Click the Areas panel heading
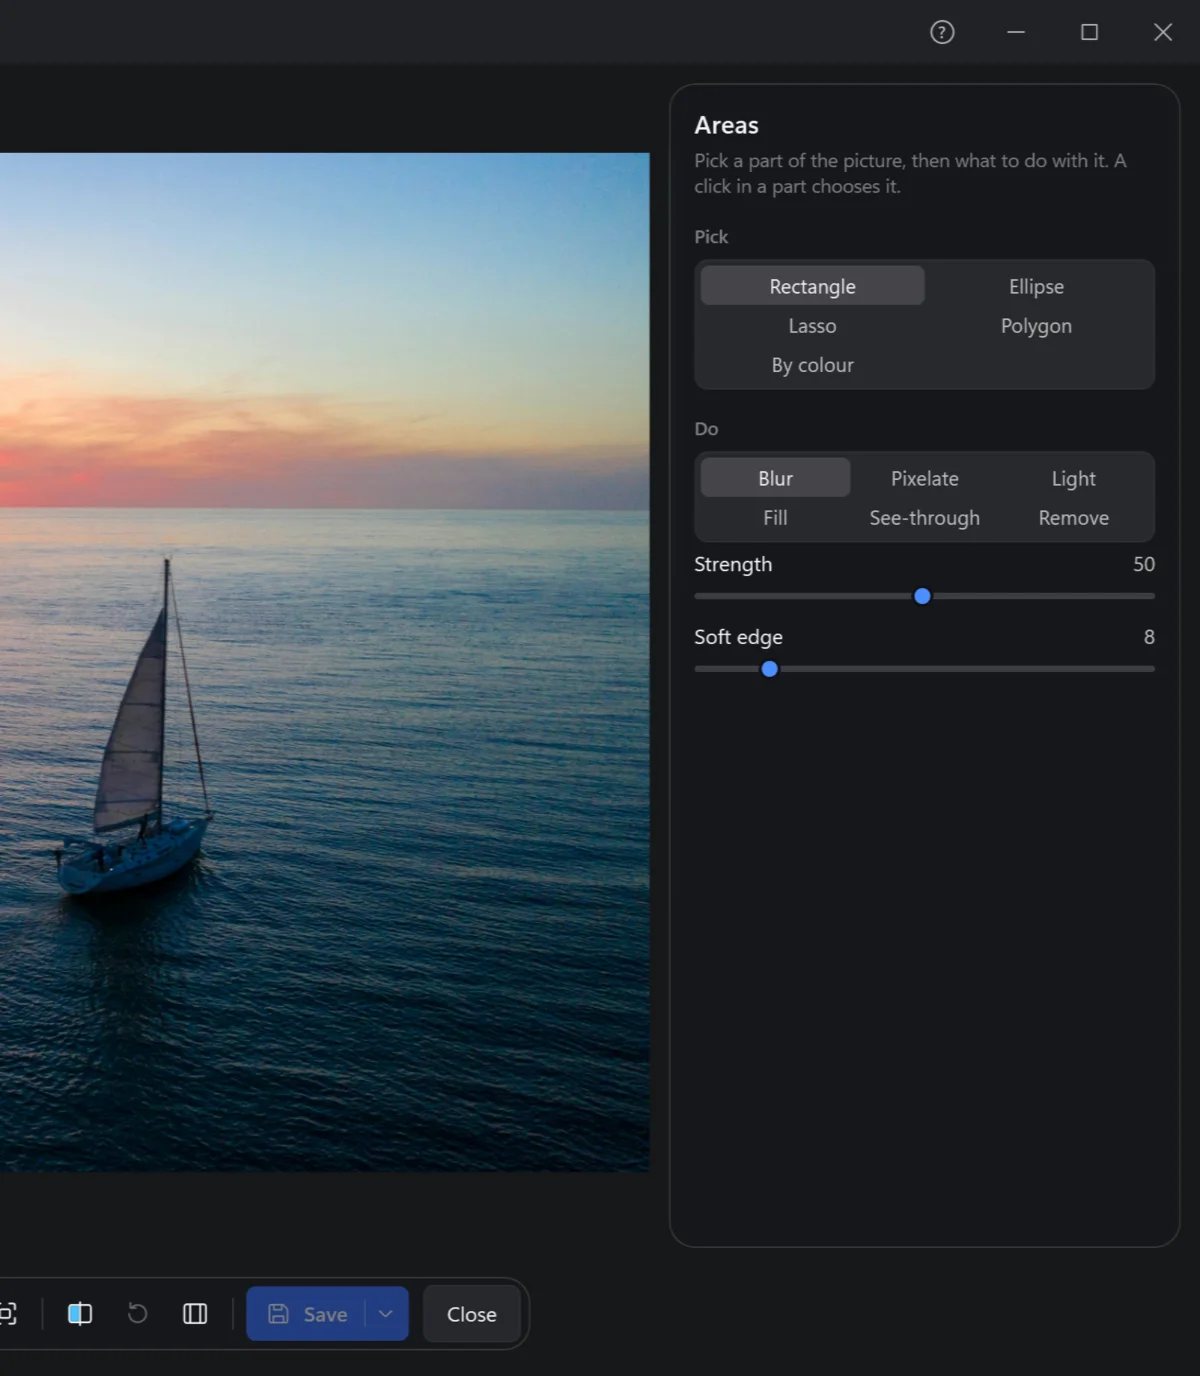The image size is (1200, 1376). (726, 125)
